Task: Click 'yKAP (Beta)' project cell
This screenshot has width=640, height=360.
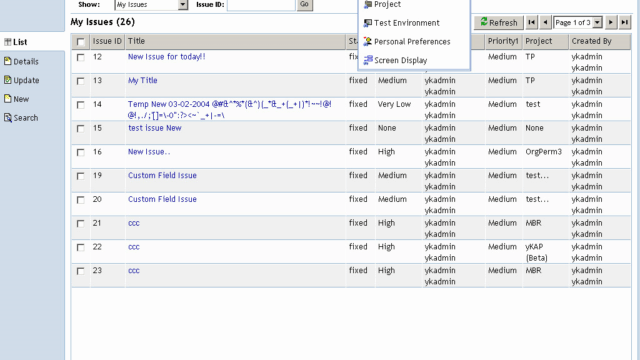Action: [x=536, y=252]
